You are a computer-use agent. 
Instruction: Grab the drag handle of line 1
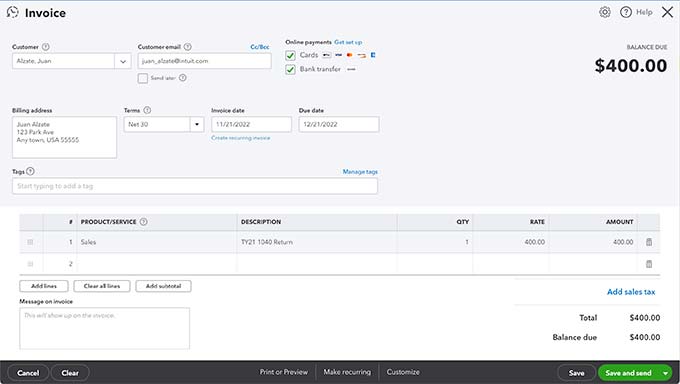pyautogui.click(x=30, y=242)
